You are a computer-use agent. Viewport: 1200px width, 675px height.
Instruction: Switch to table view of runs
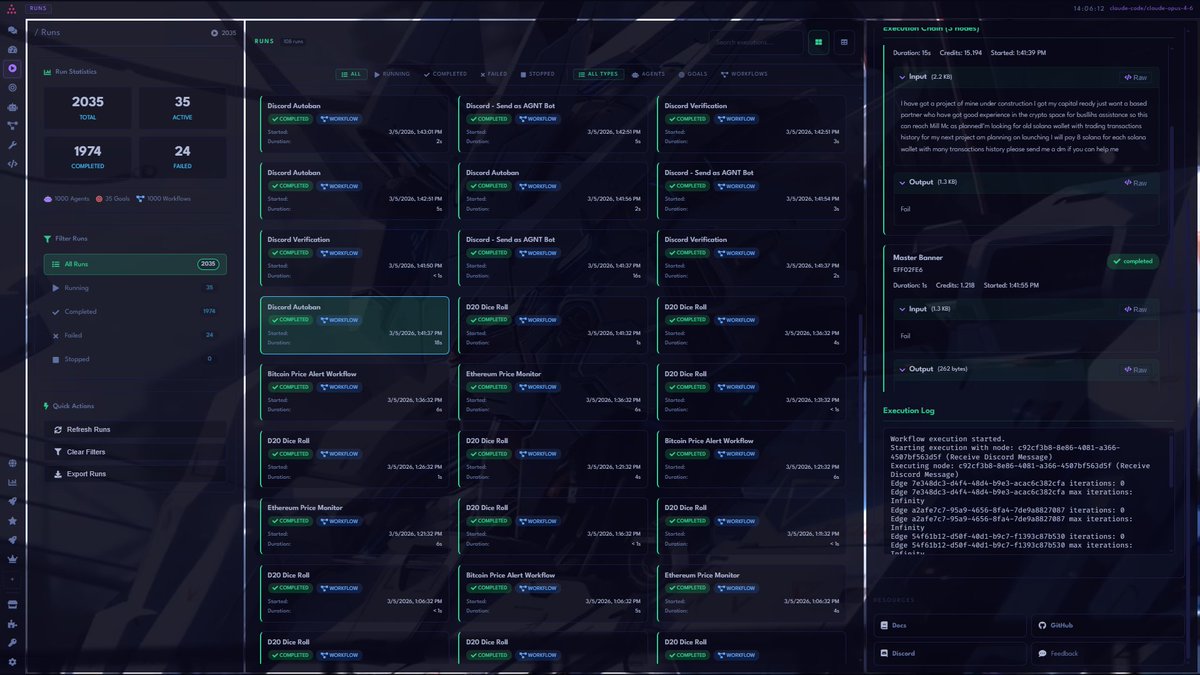(844, 42)
